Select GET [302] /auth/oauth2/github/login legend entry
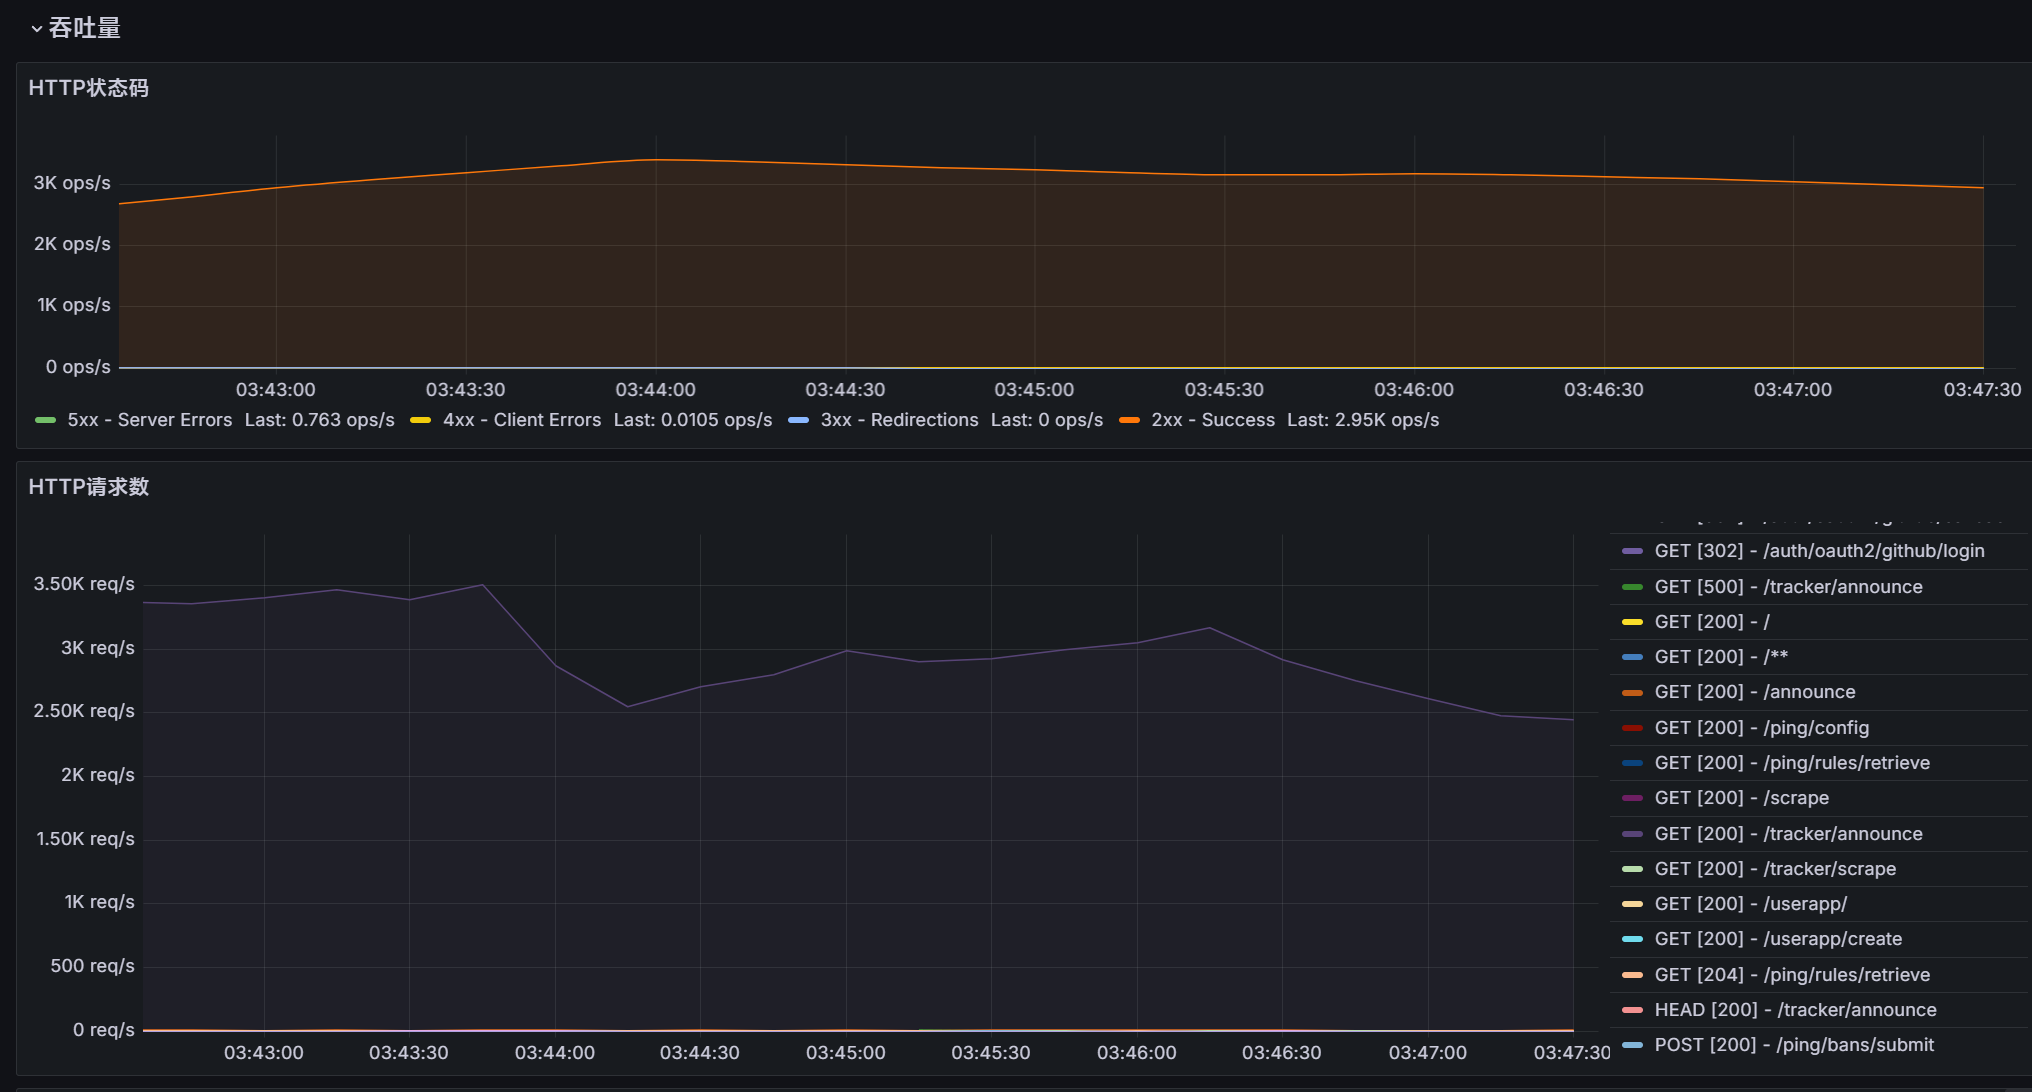The width and height of the screenshot is (2032, 1092). point(1818,551)
